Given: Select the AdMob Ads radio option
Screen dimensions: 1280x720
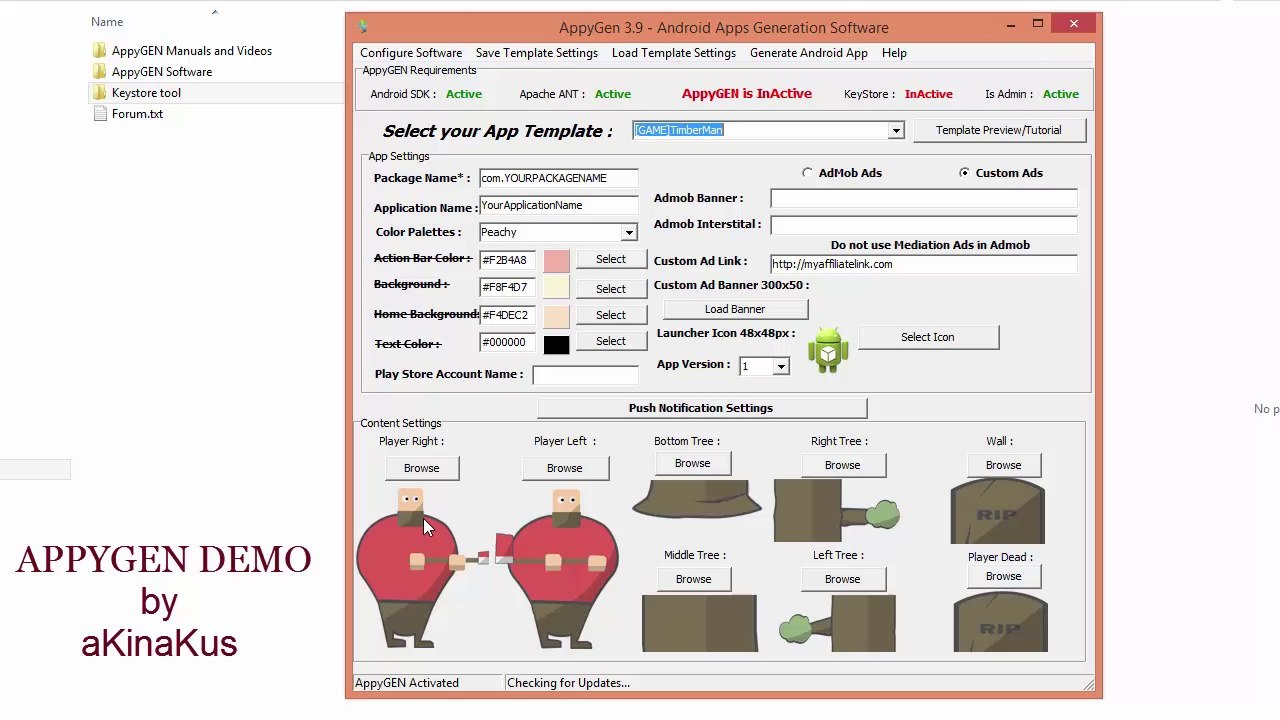Looking at the screenshot, I should pyautogui.click(x=807, y=173).
